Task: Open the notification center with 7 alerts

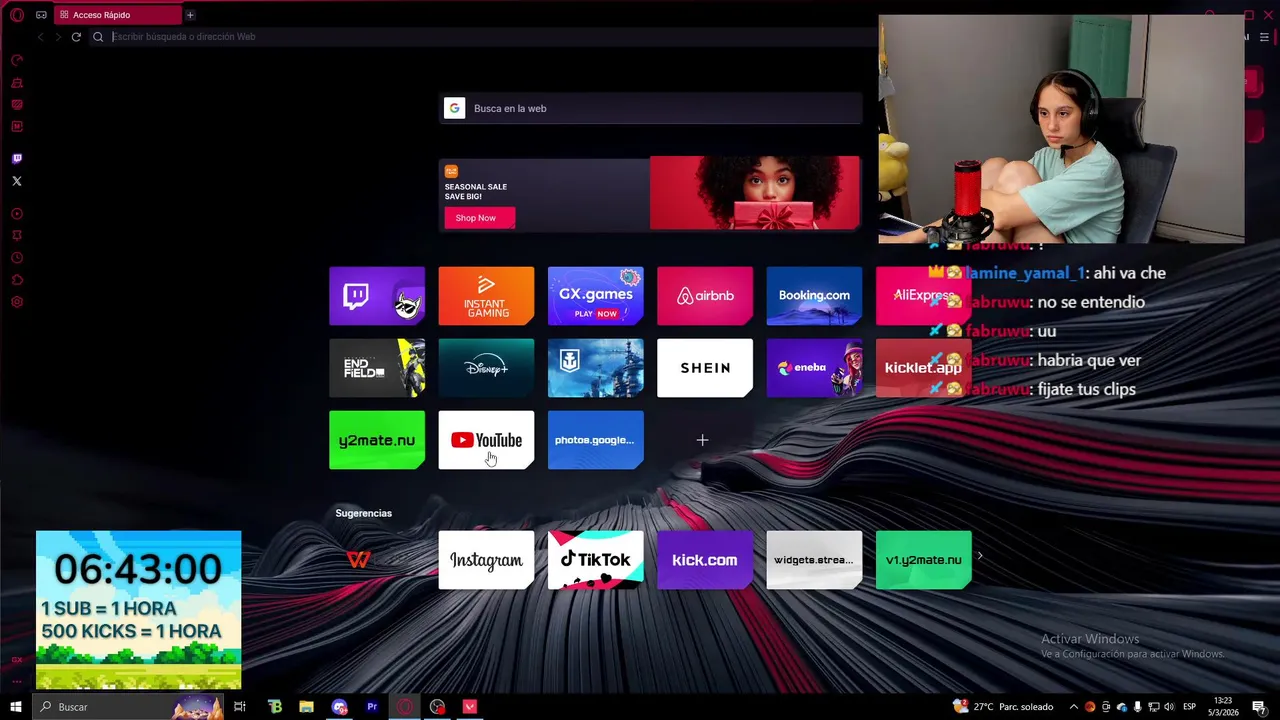Action: coord(1261,707)
